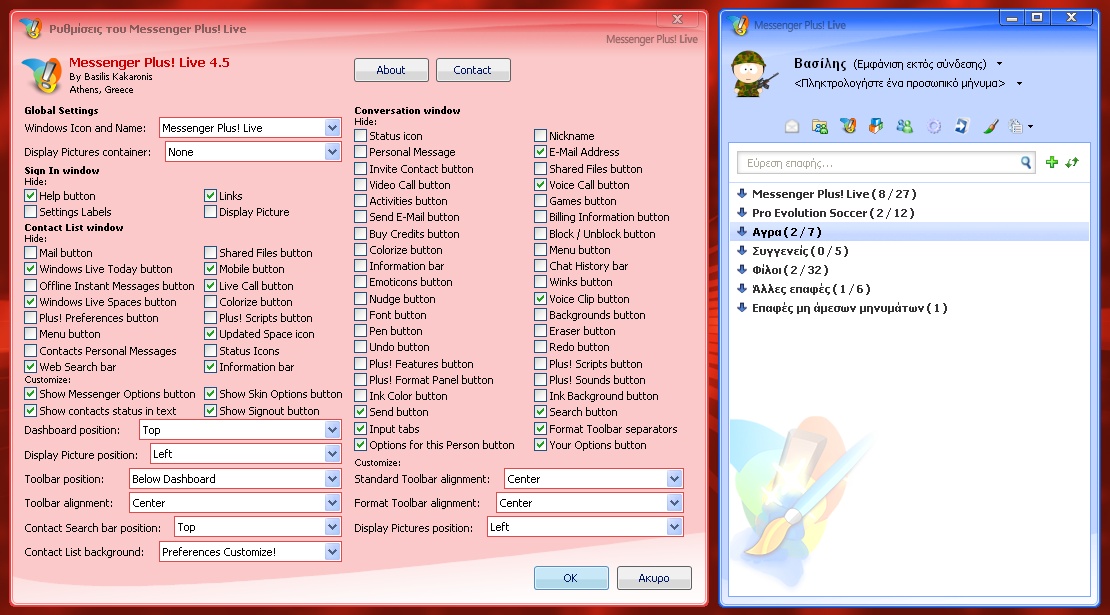The image size is (1110, 615).
Task: Click the Messenger Plus logo in settings title bar
Action: (32, 28)
